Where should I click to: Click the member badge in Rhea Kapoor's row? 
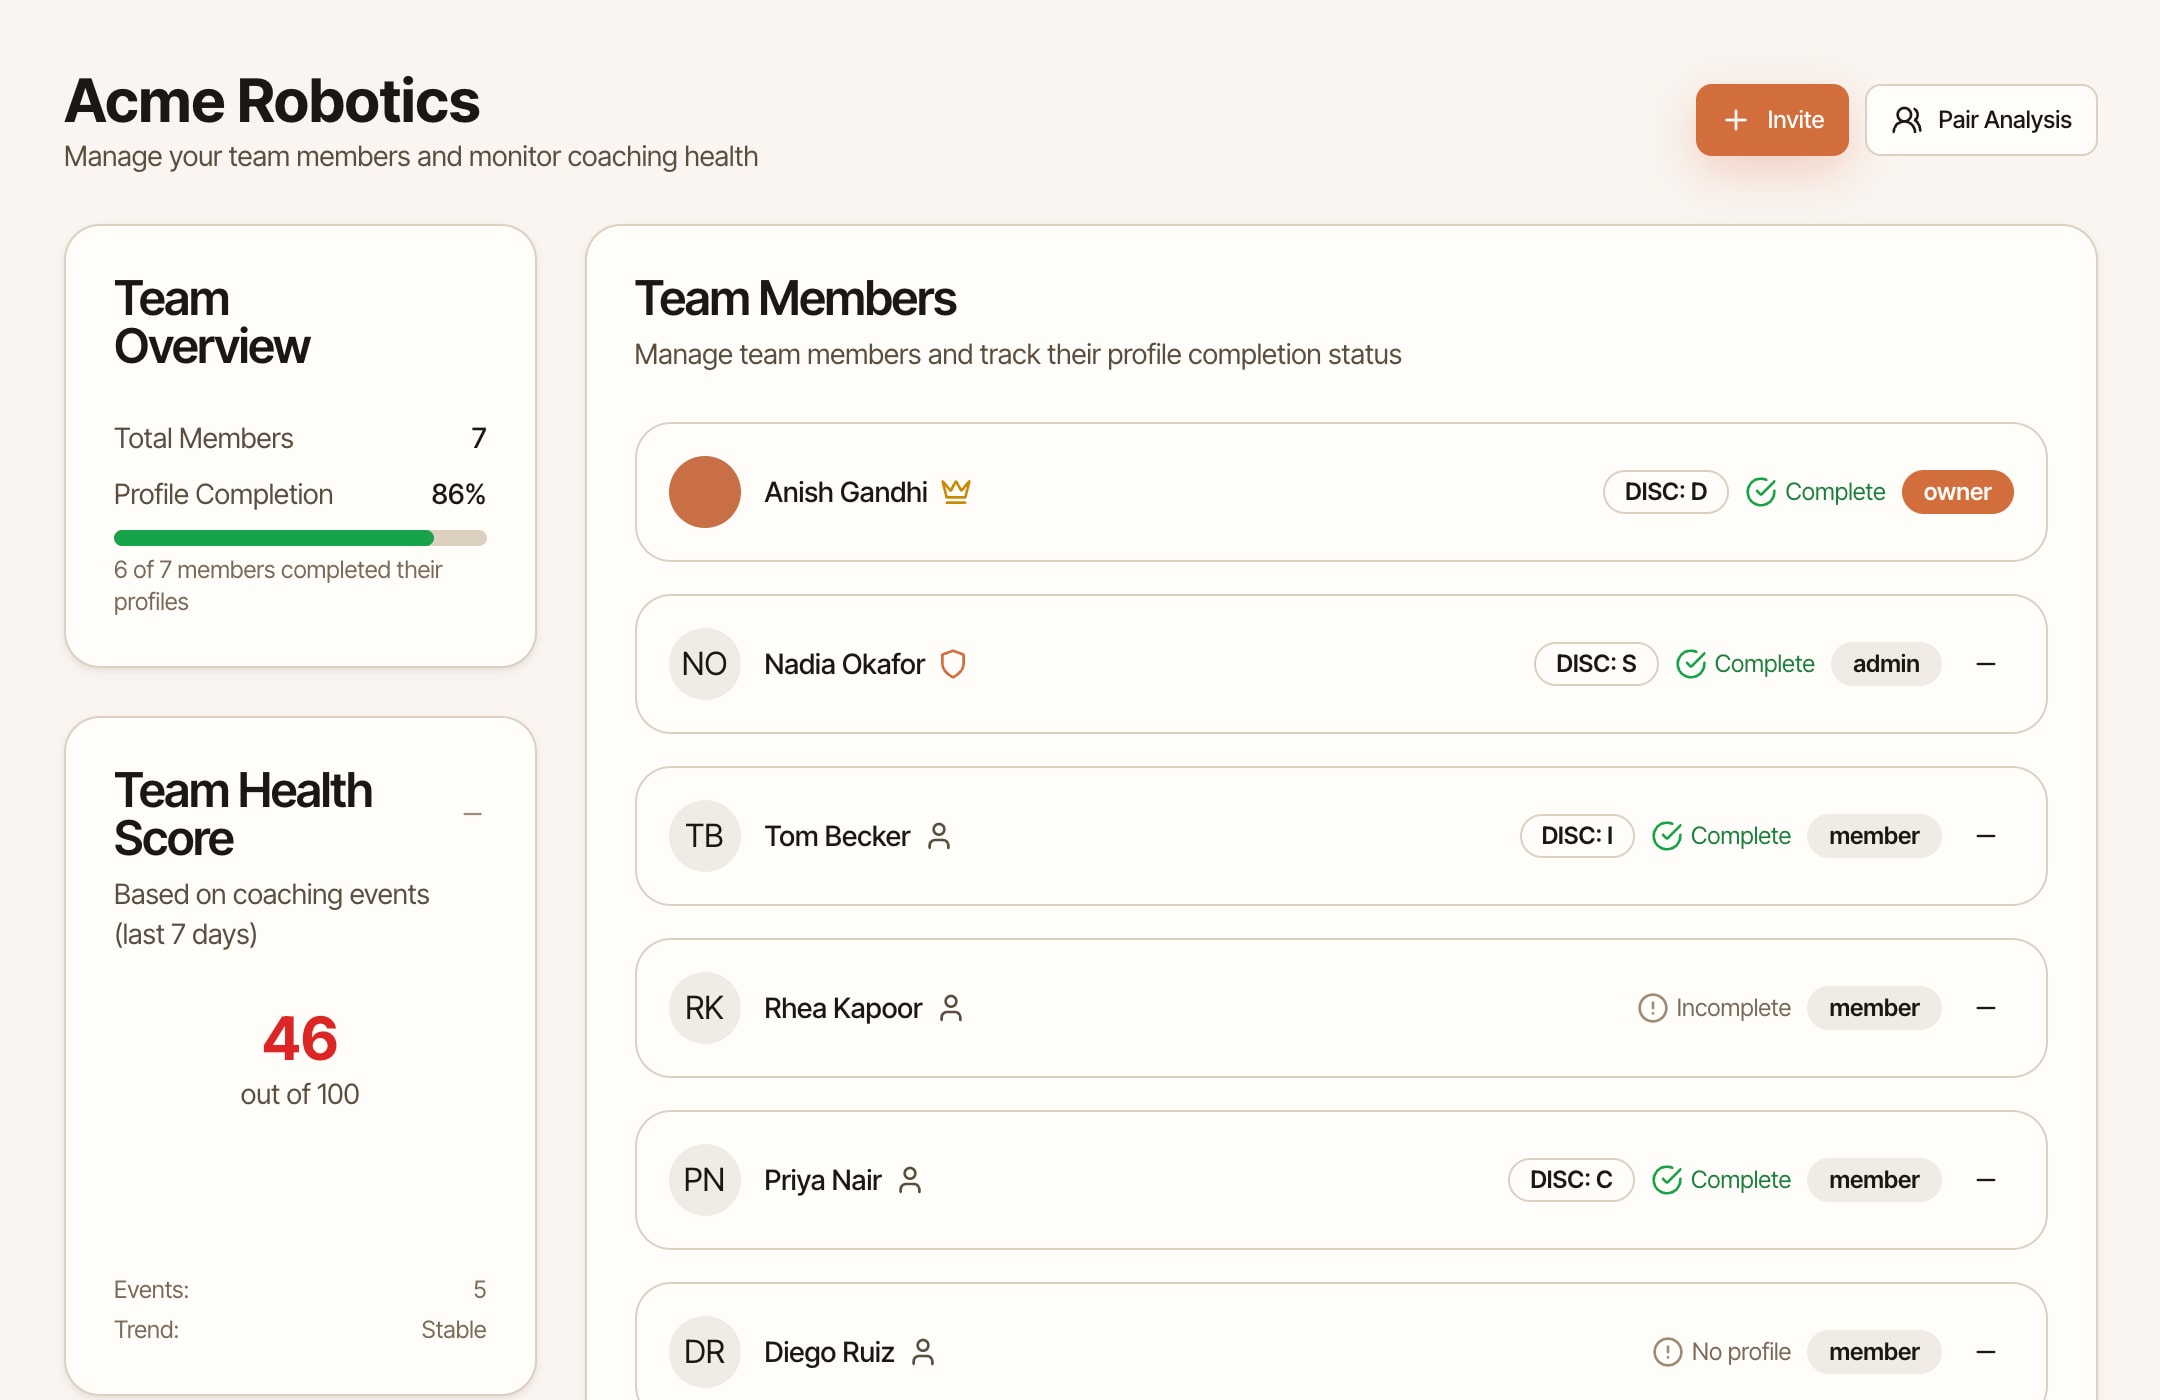(x=1874, y=1008)
